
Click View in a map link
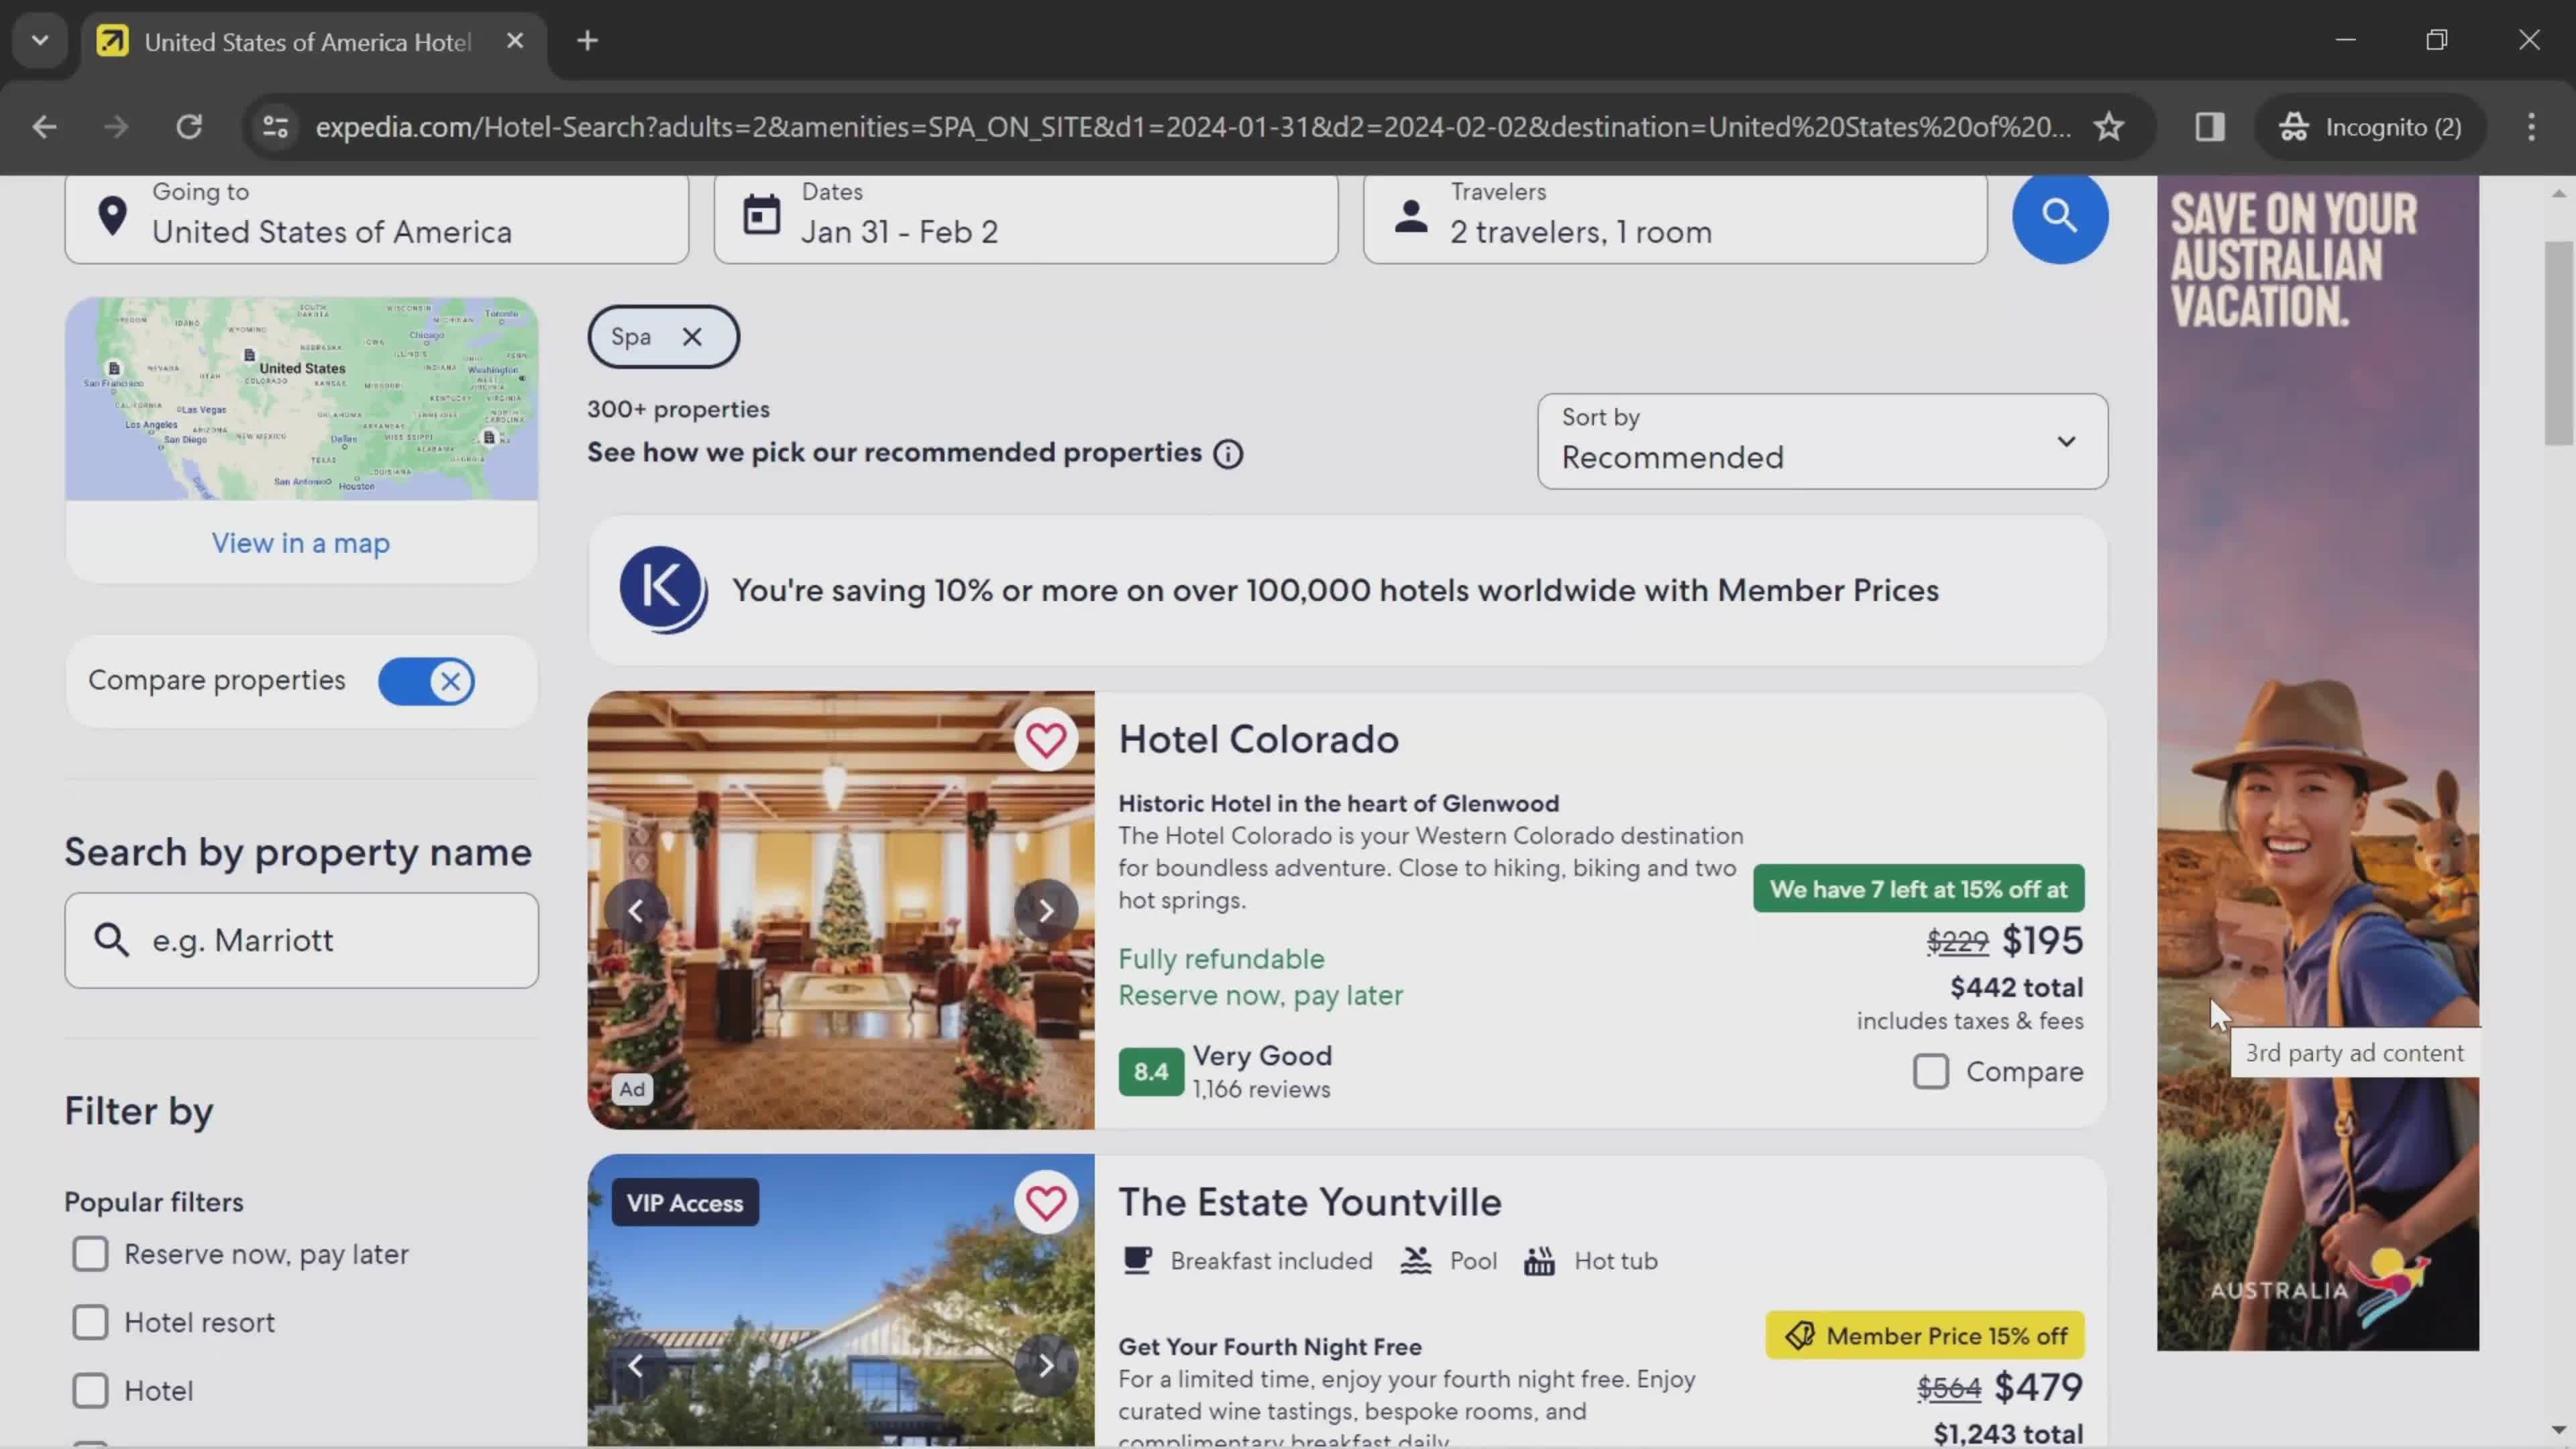point(301,544)
